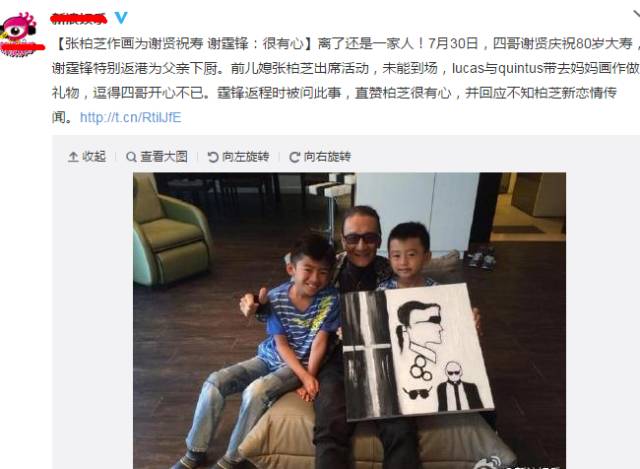
Task: Open the http://t.cn/RtilJfE short link
Action: coord(130,118)
